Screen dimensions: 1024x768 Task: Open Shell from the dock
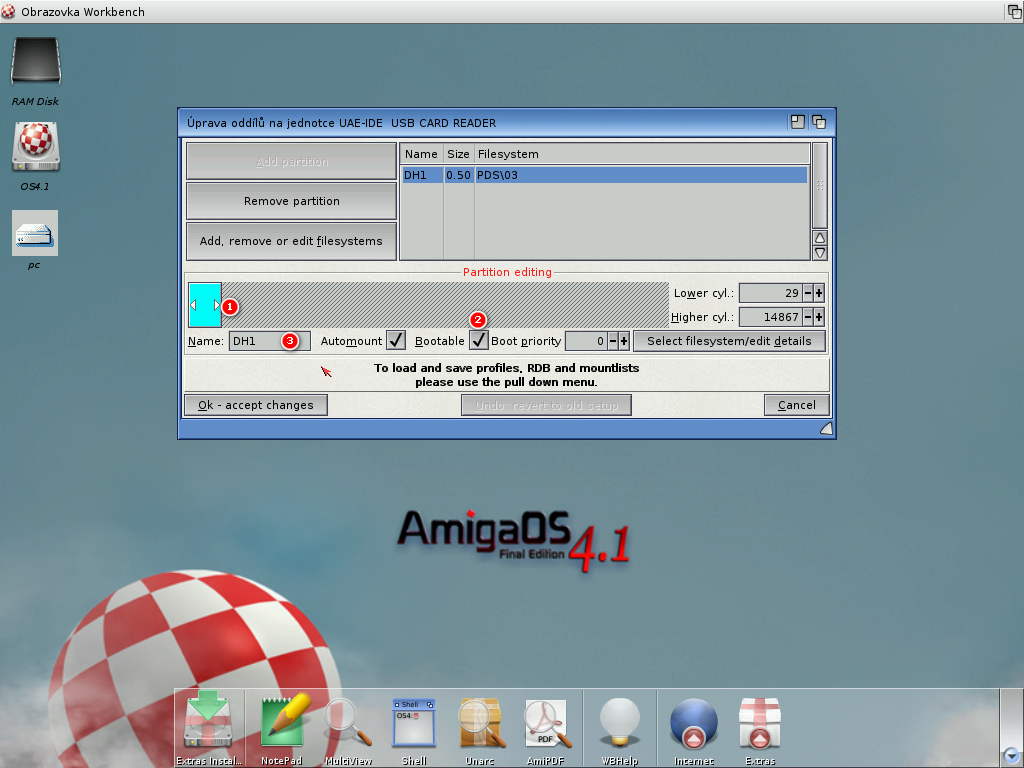pyautogui.click(x=414, y=722)
